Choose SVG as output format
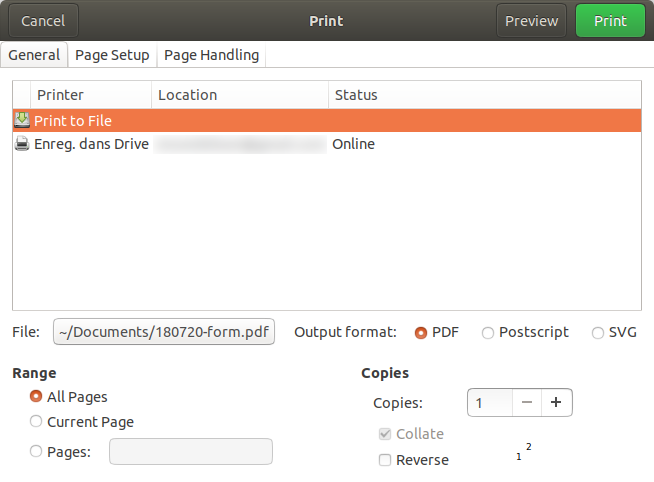Viewport: 654px width, 482px height. coord(598,332)
